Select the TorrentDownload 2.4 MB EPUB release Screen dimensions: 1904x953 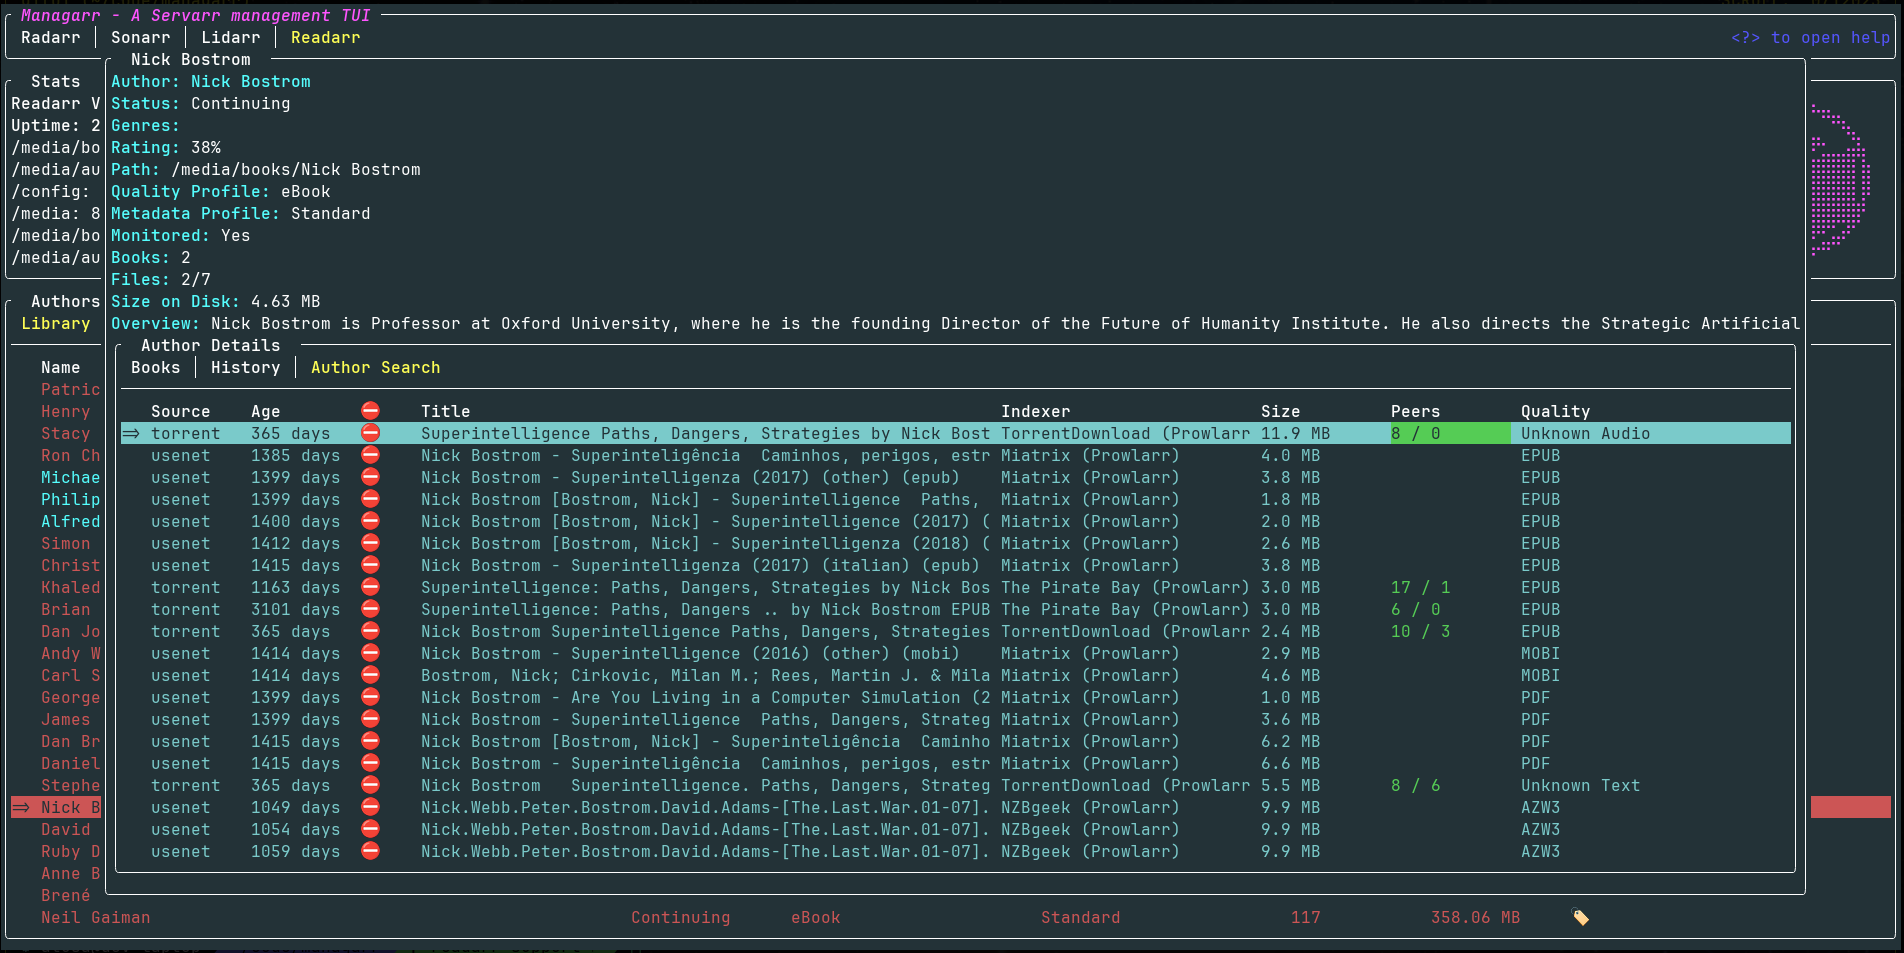pyautogui.click(x=955, y=631)
